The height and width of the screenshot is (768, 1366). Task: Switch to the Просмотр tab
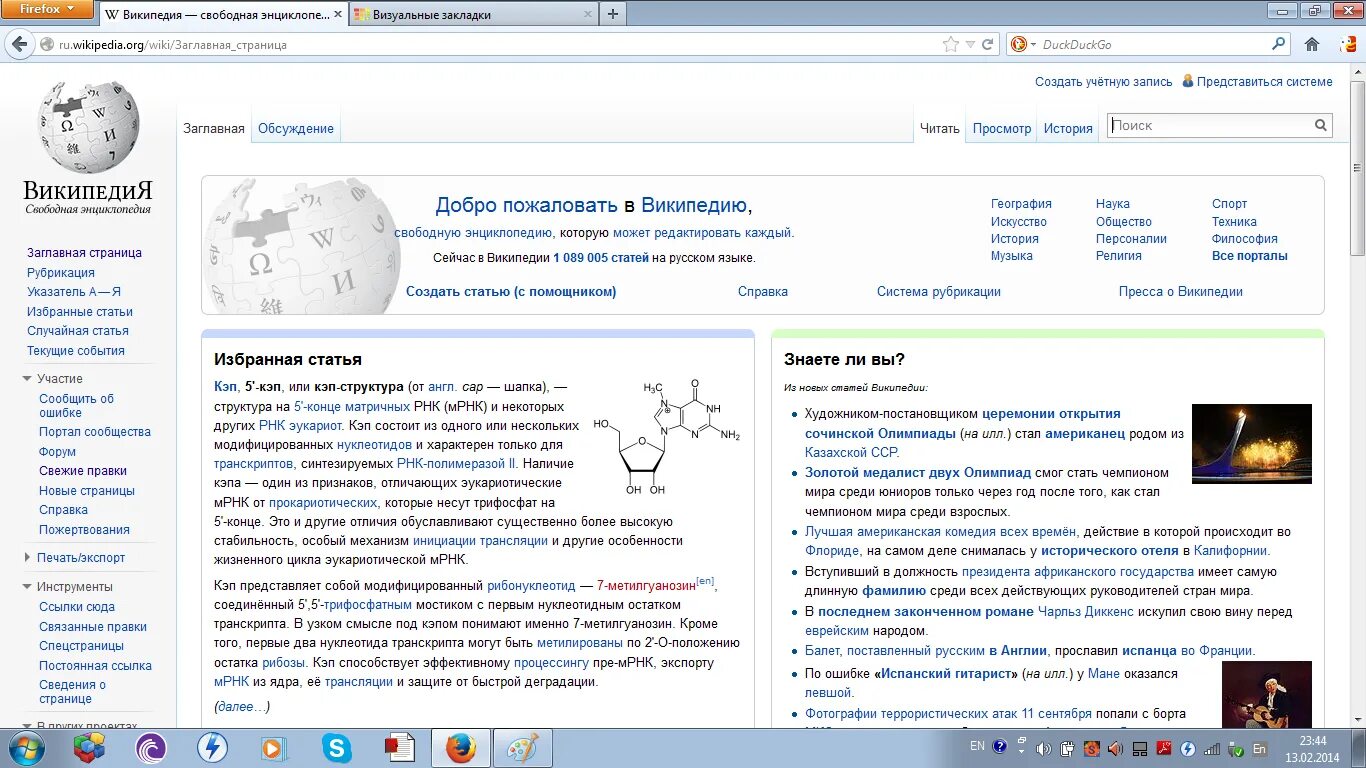1002,128
